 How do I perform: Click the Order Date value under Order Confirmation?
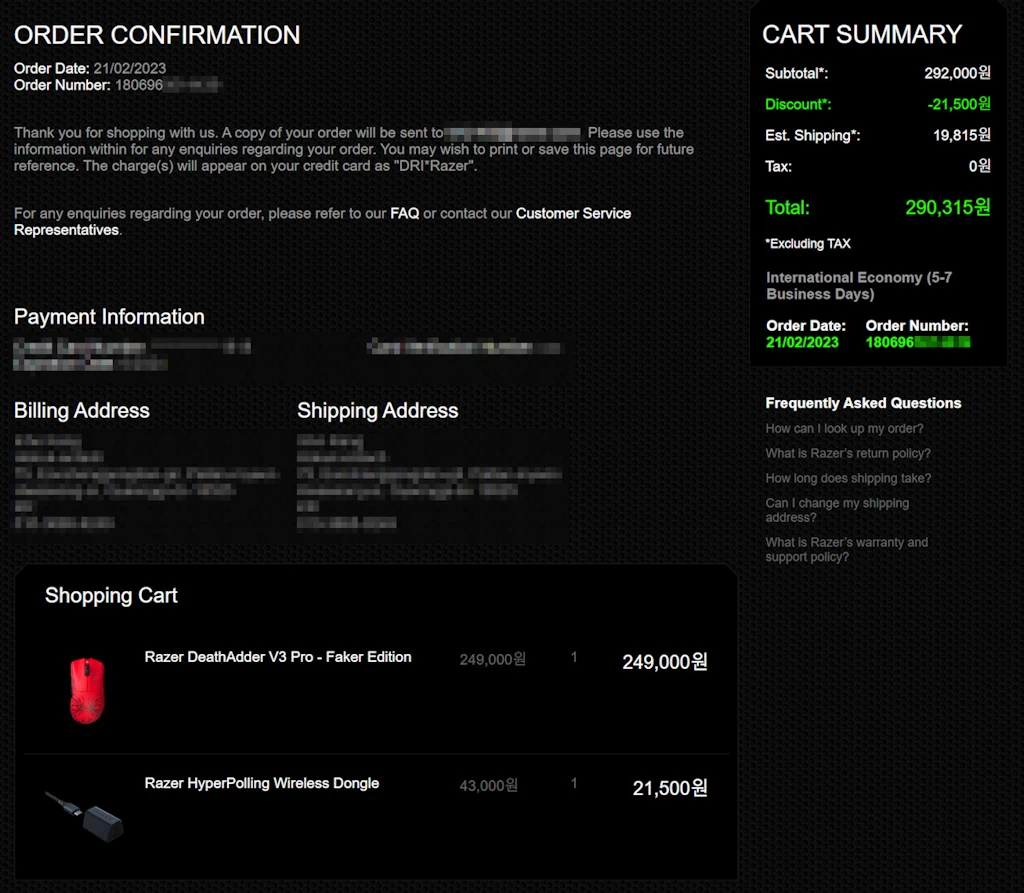[x=129, y=69]
